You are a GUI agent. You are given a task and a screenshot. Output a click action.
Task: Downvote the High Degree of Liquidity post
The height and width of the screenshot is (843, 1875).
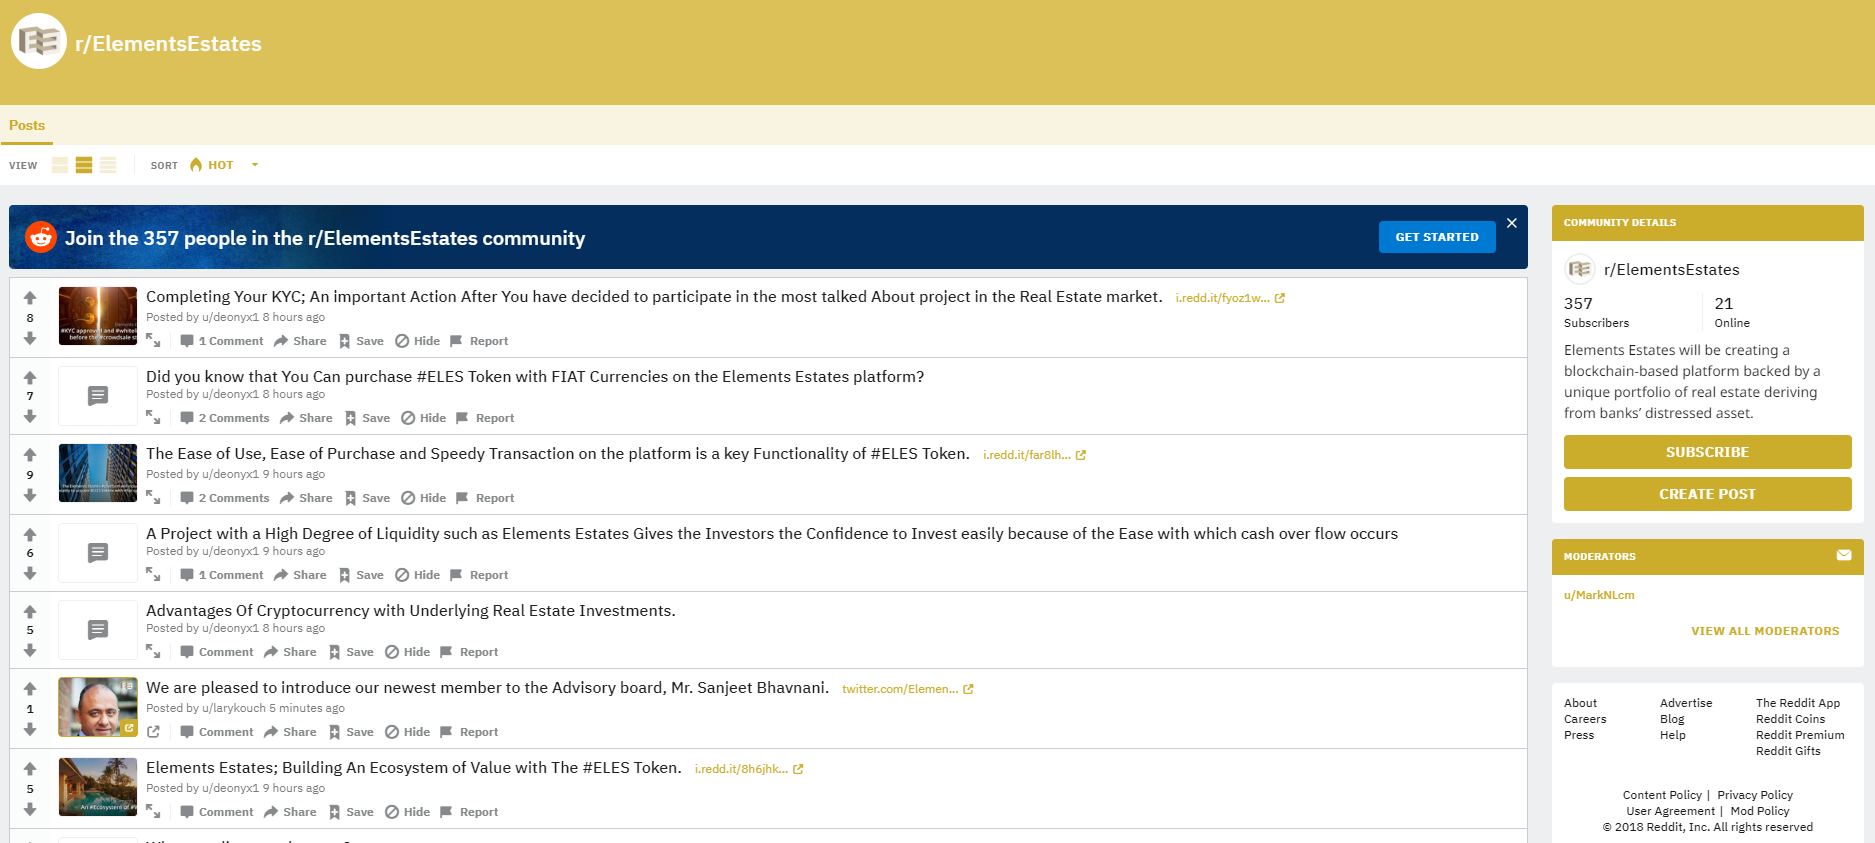coord(30,572)
